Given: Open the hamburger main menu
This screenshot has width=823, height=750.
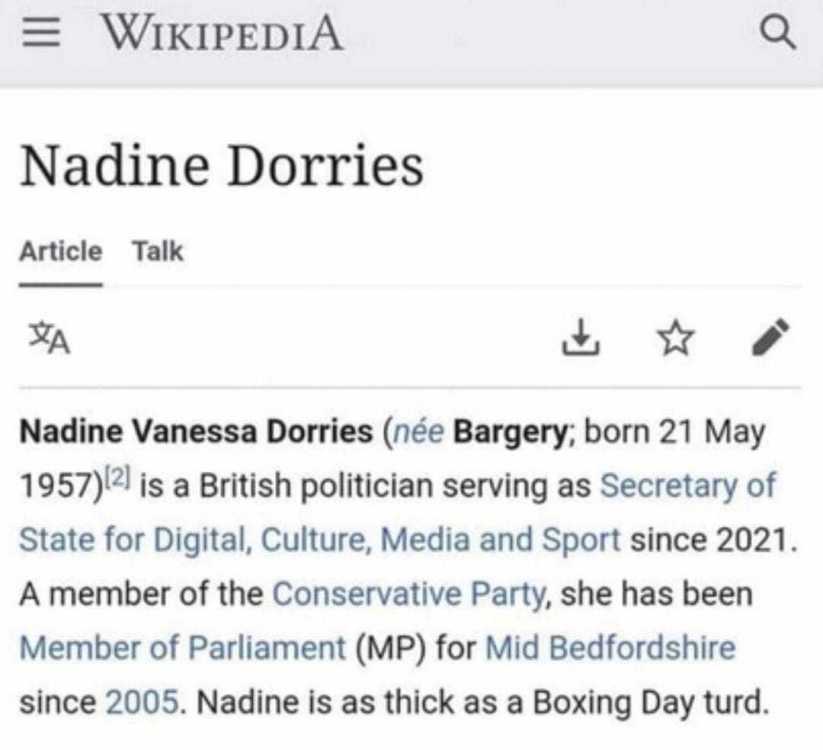Looking at the screenshot, I should pyautogui.click(x=41, y=33).
